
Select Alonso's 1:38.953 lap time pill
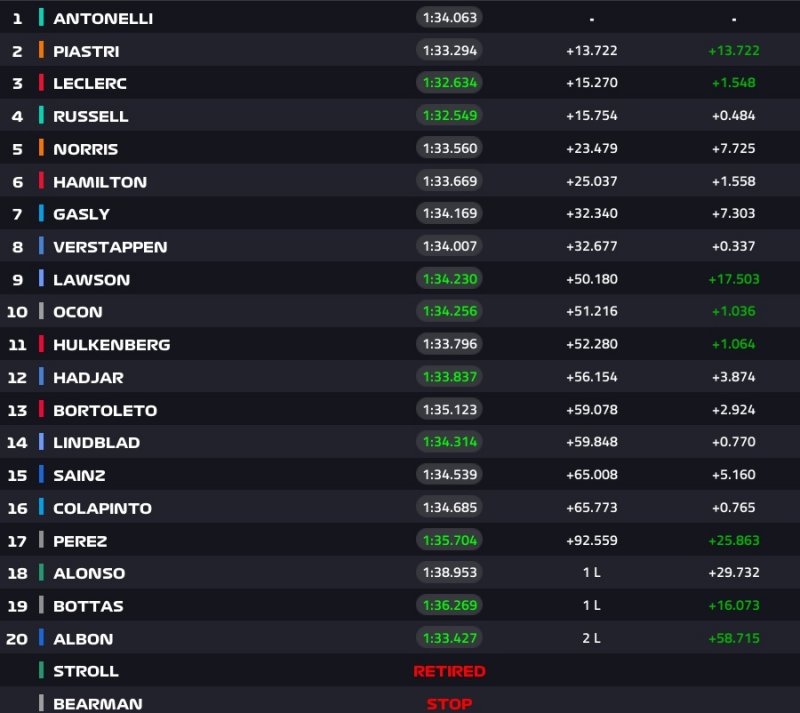click(449, 573)
